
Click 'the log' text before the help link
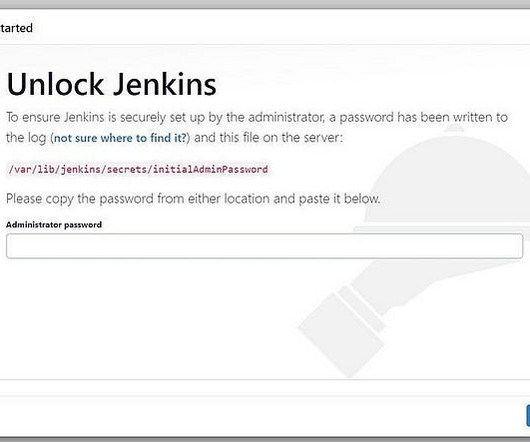coord(26,138)
